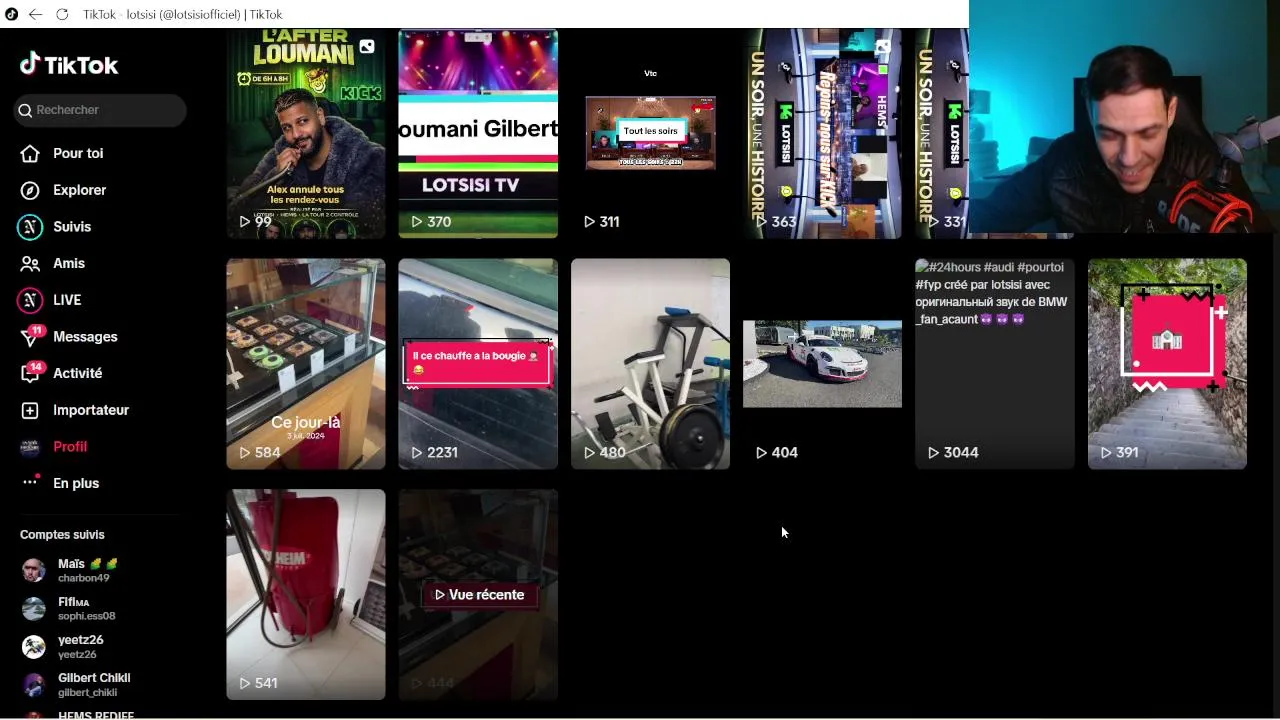Open the Amis page
The height and width of the screenshot is (720, 1280).
(69, 263)
